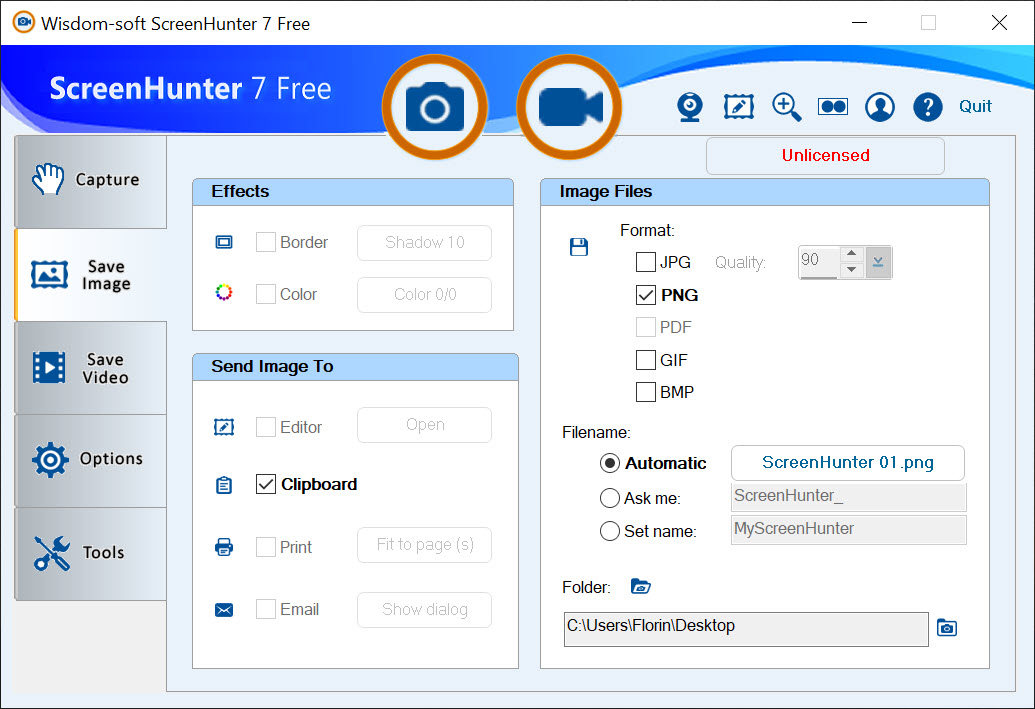The width and height of the screenshot is (1035, 709).
Task: Increase quality with the up stepper arrow
Action: pos(851,254)
